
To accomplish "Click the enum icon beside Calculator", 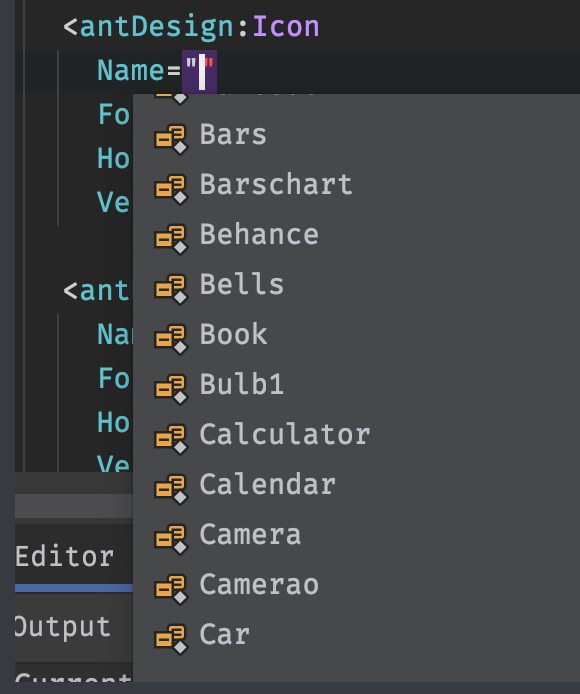I will coord(171,439).
